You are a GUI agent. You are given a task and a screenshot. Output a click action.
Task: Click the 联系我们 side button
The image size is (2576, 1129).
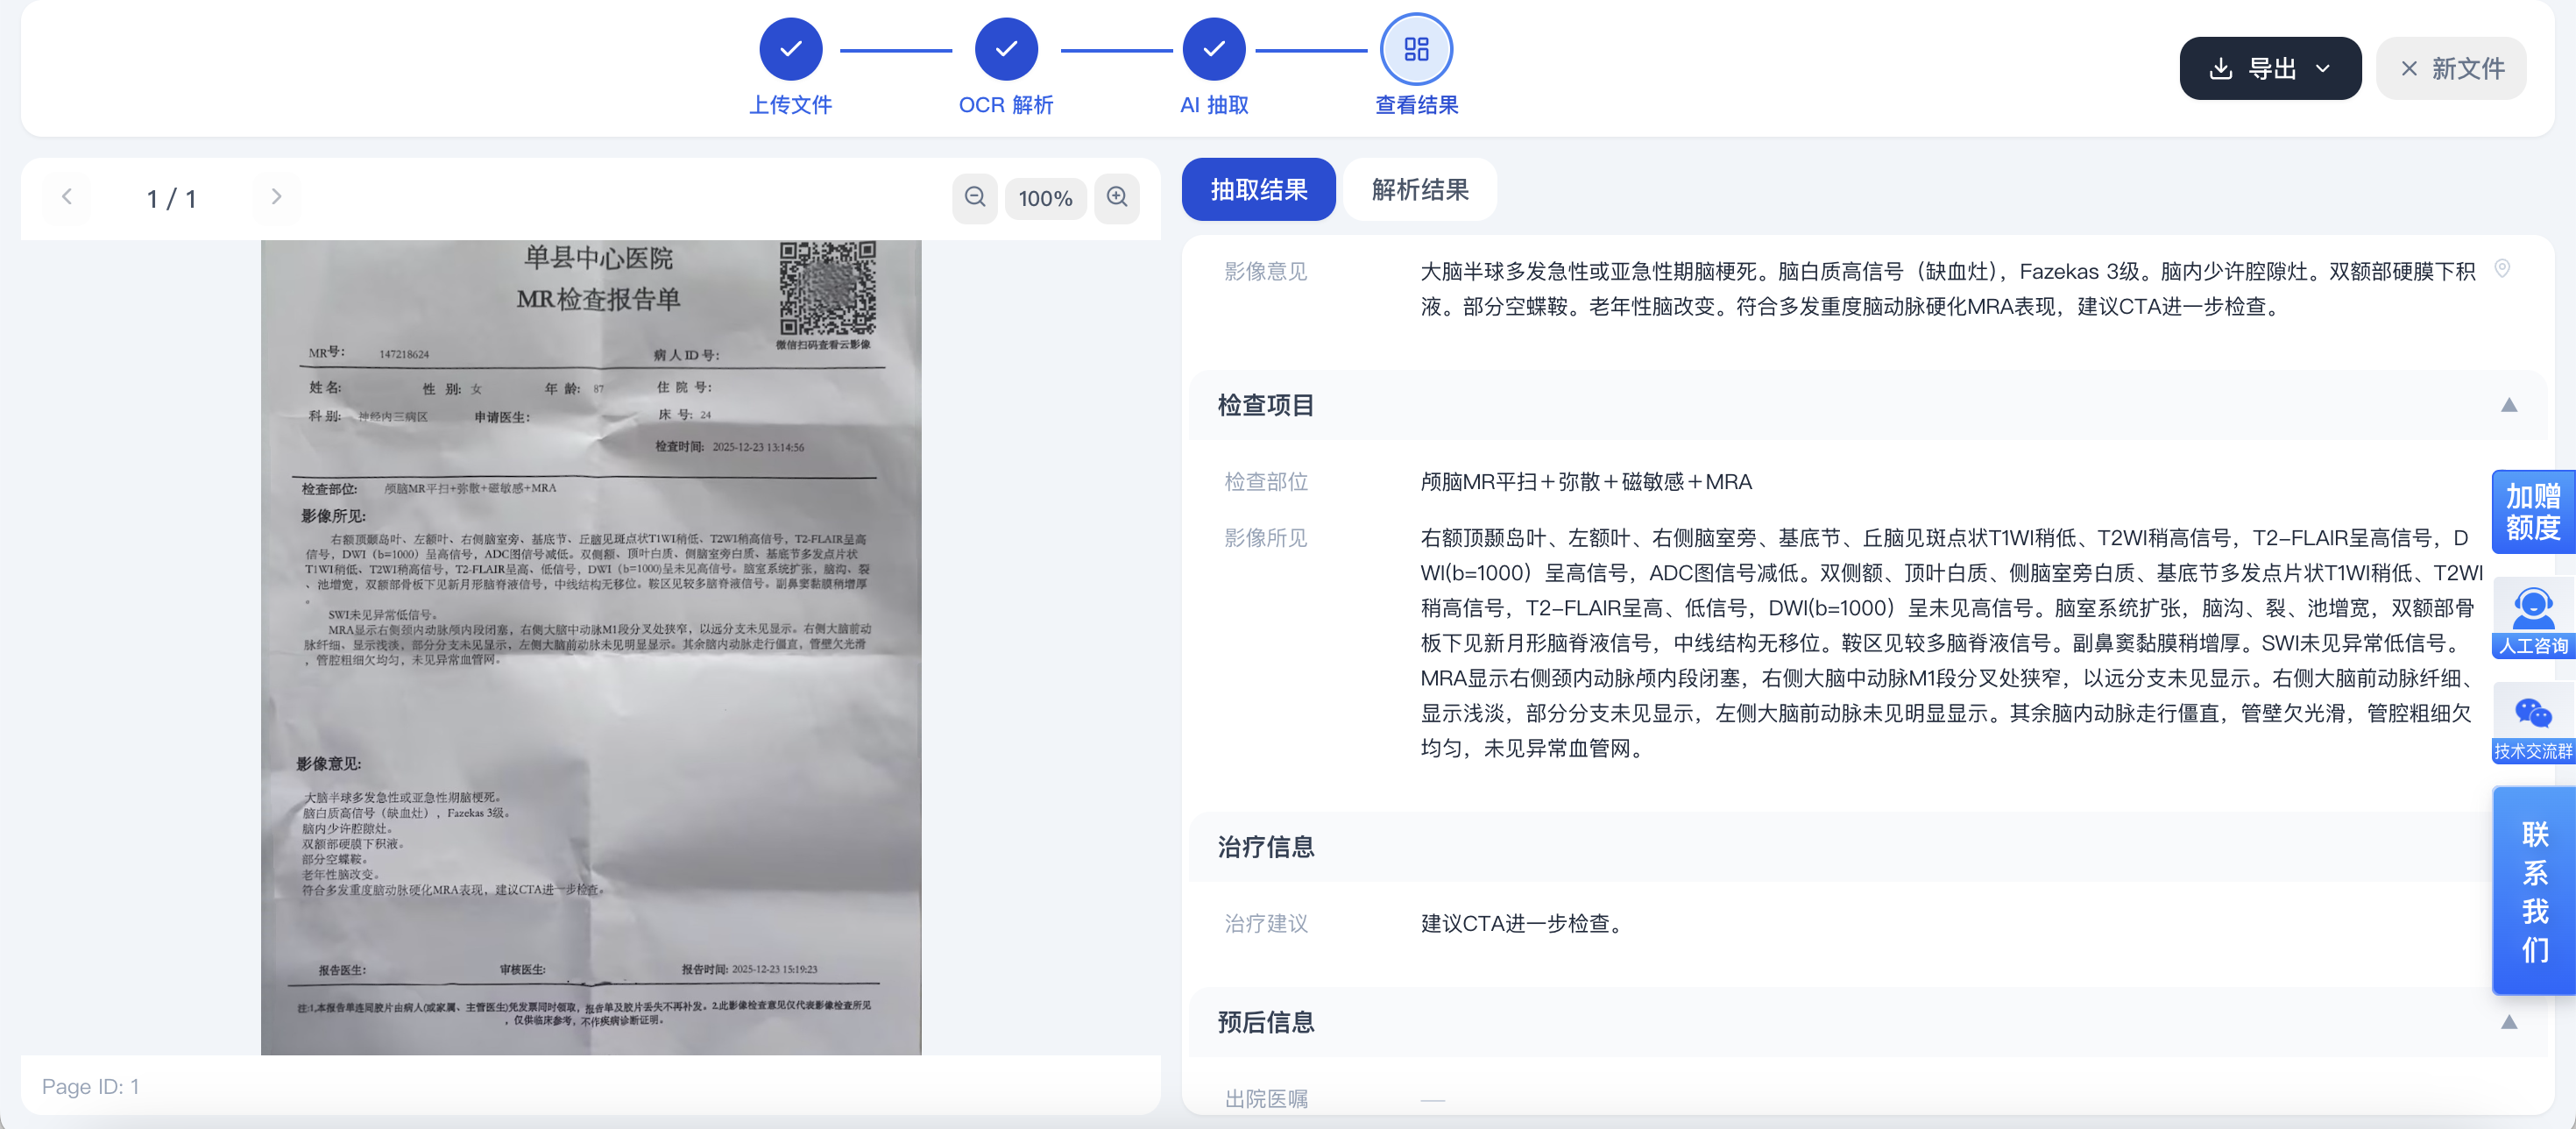2534,890
